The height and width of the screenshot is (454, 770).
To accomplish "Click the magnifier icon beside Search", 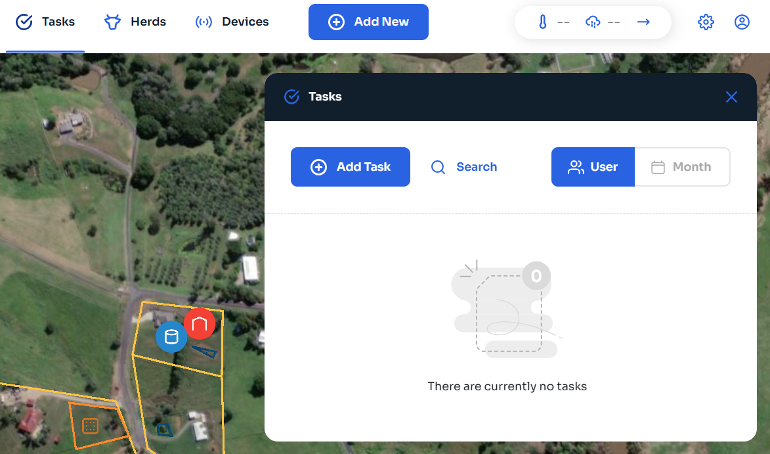I will click(438, 167).
